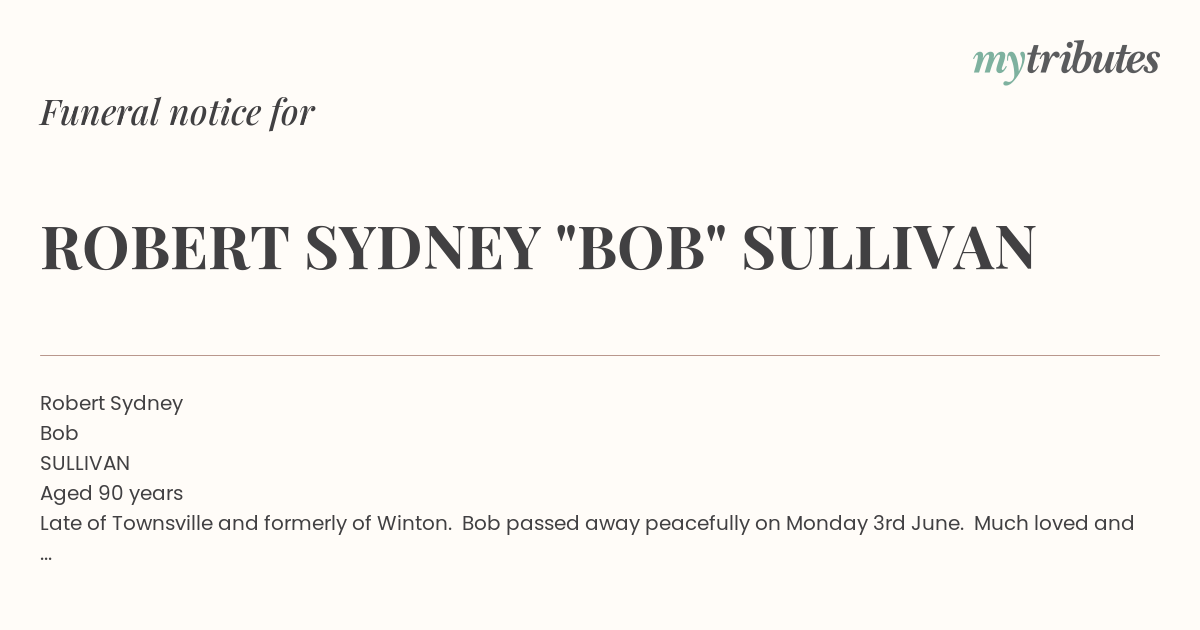1200x630 pixels.
Task: Click the "Robert Sydney" body text line
Action: click(111, 404)
